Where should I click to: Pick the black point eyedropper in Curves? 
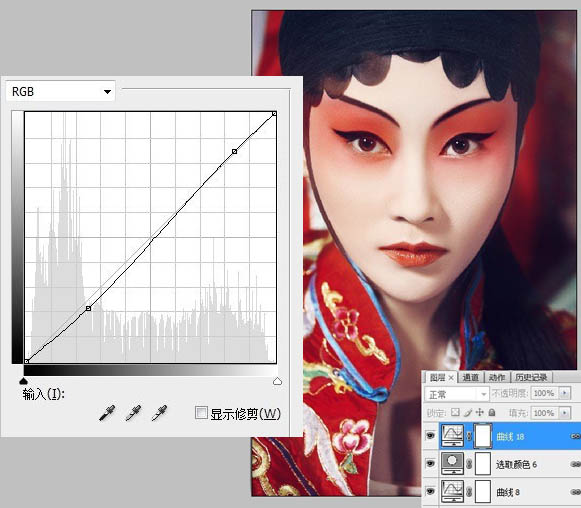(x=107, y=413)
